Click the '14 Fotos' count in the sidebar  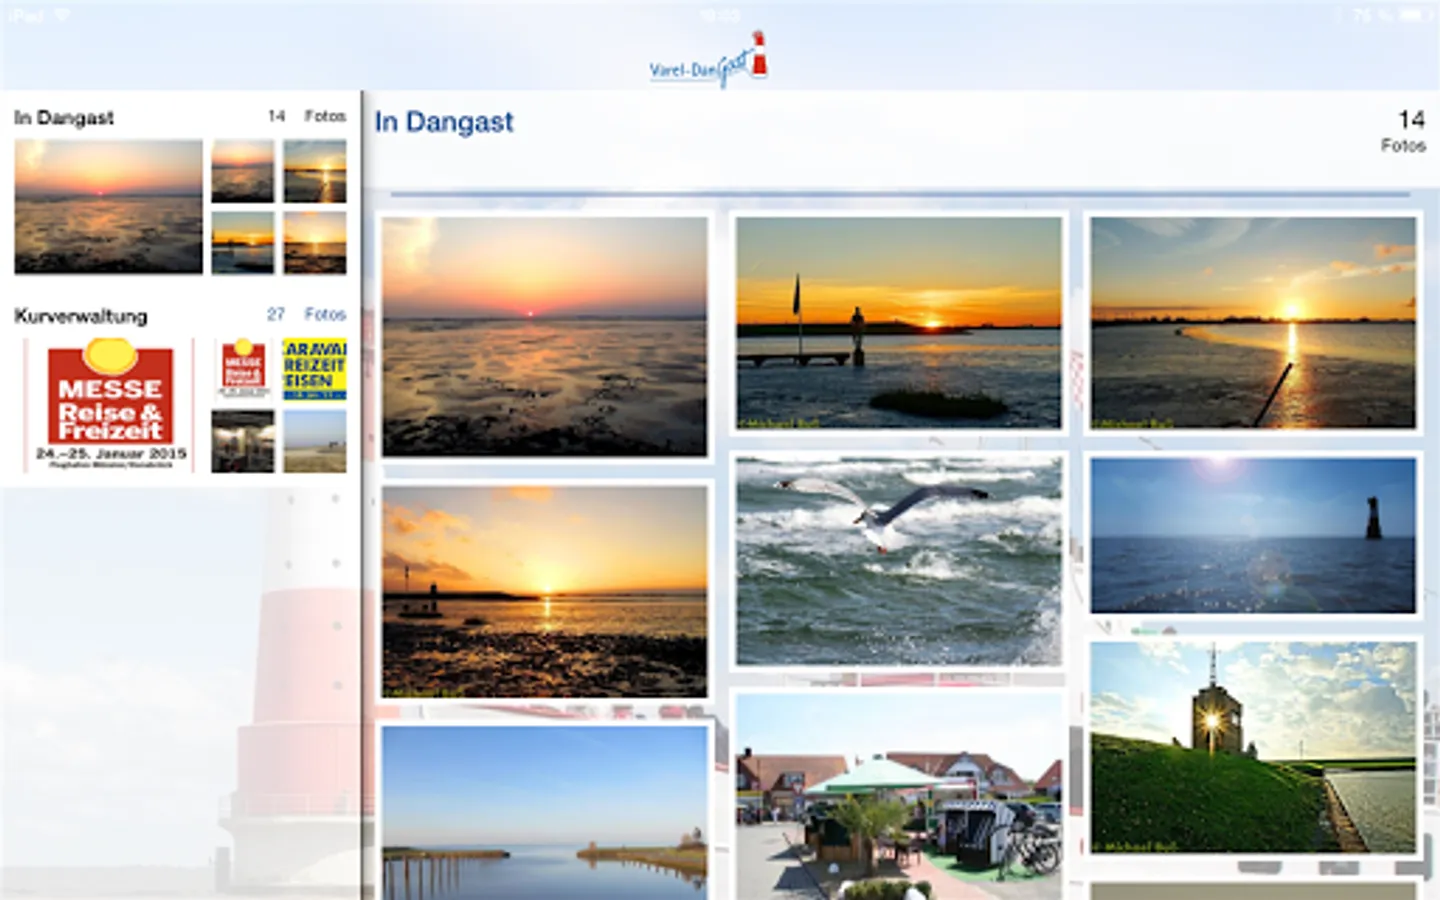click(306, 116)
